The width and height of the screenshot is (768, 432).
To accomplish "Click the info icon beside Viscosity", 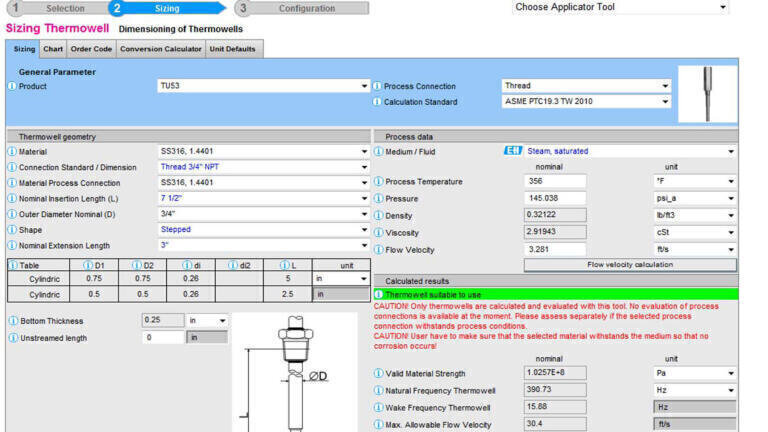I will point(379,233).
